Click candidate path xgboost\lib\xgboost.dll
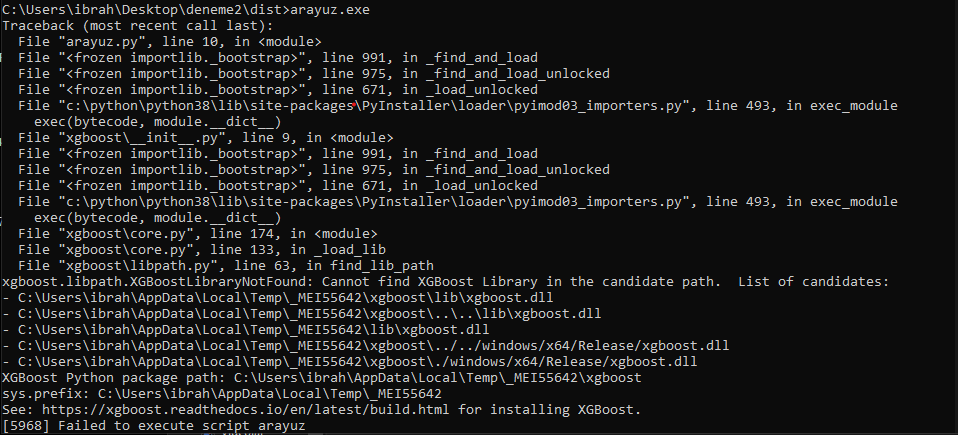Image resolution: width=958 pixels, height=435 pixels. click(x=285, y=298)
